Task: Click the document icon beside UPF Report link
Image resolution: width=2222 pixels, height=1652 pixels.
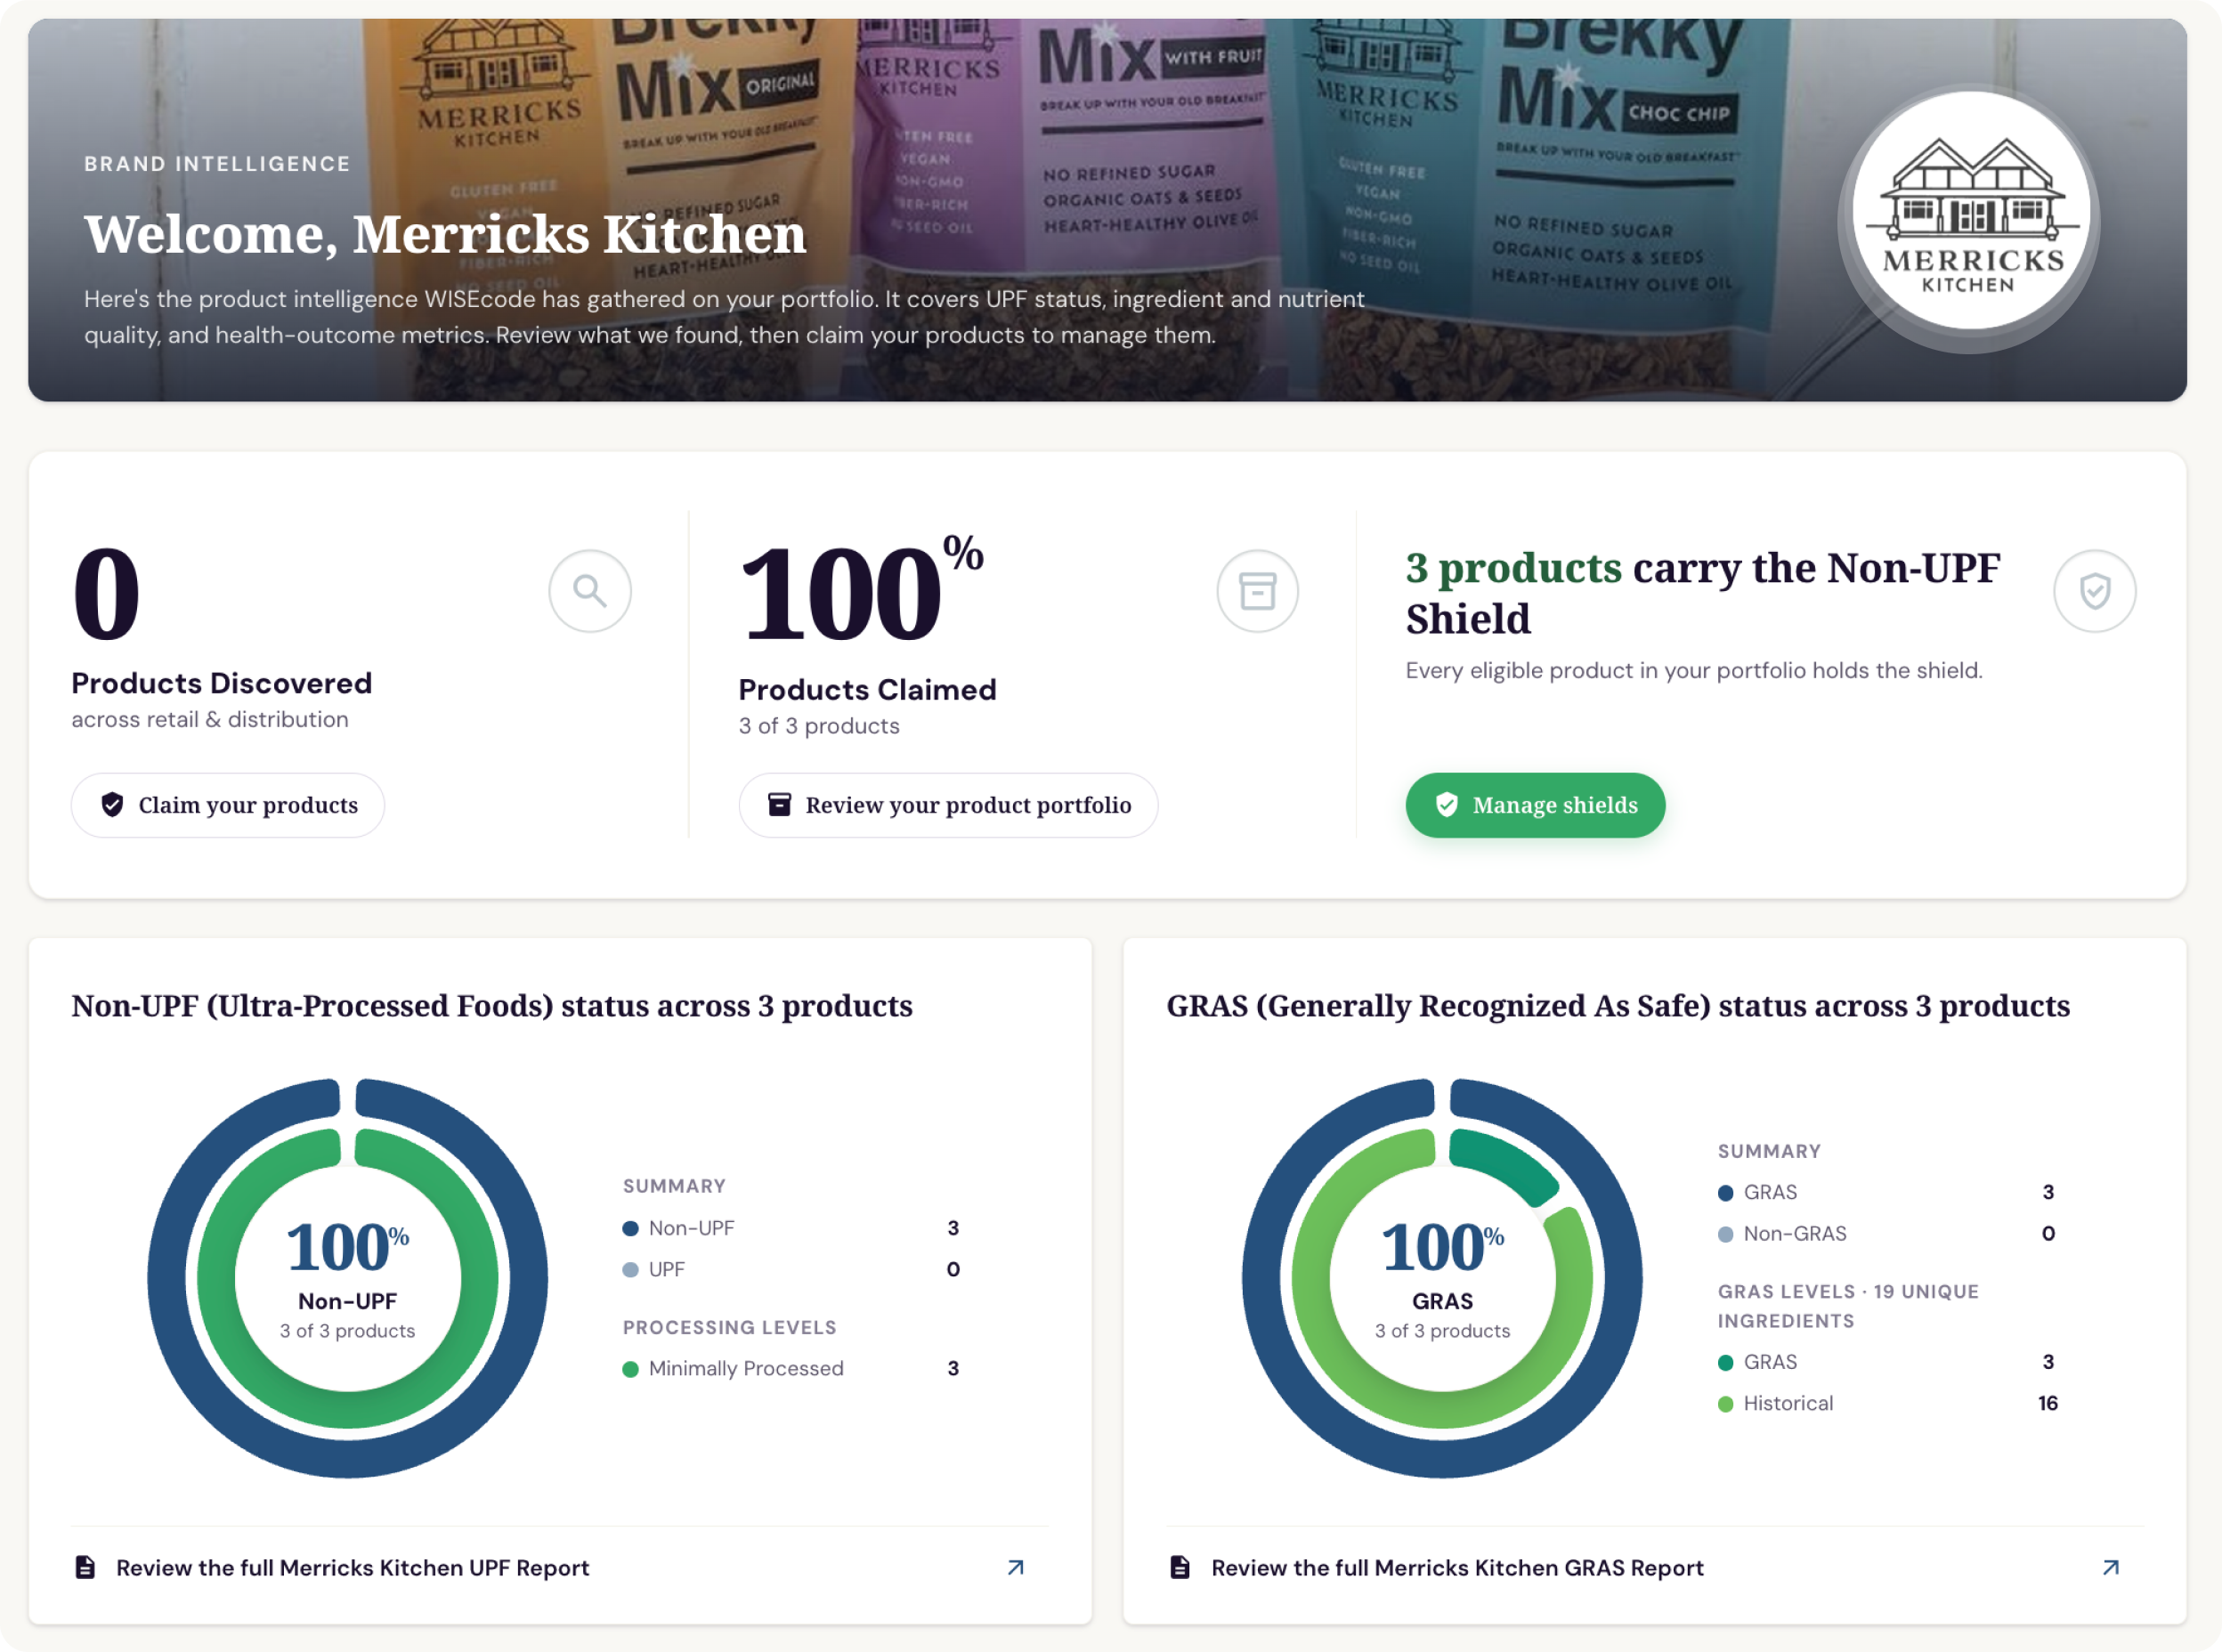Action: (86, 1567)
